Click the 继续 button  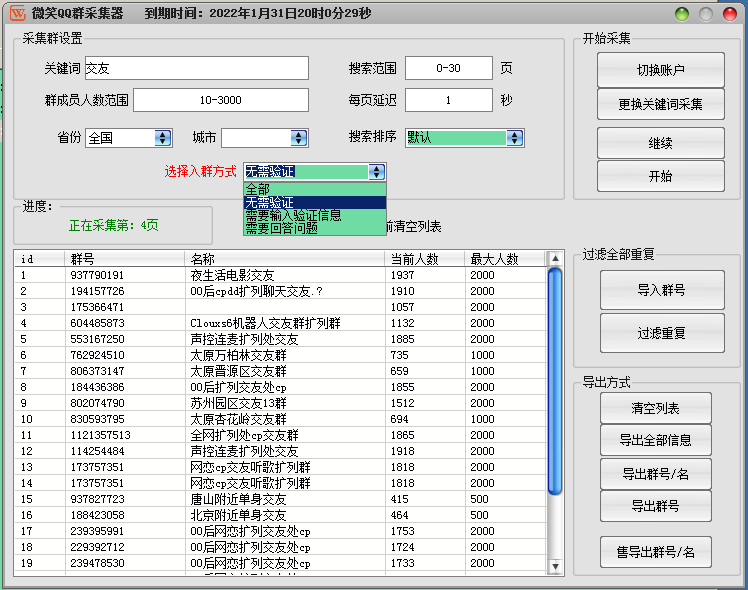click(661, 143)
